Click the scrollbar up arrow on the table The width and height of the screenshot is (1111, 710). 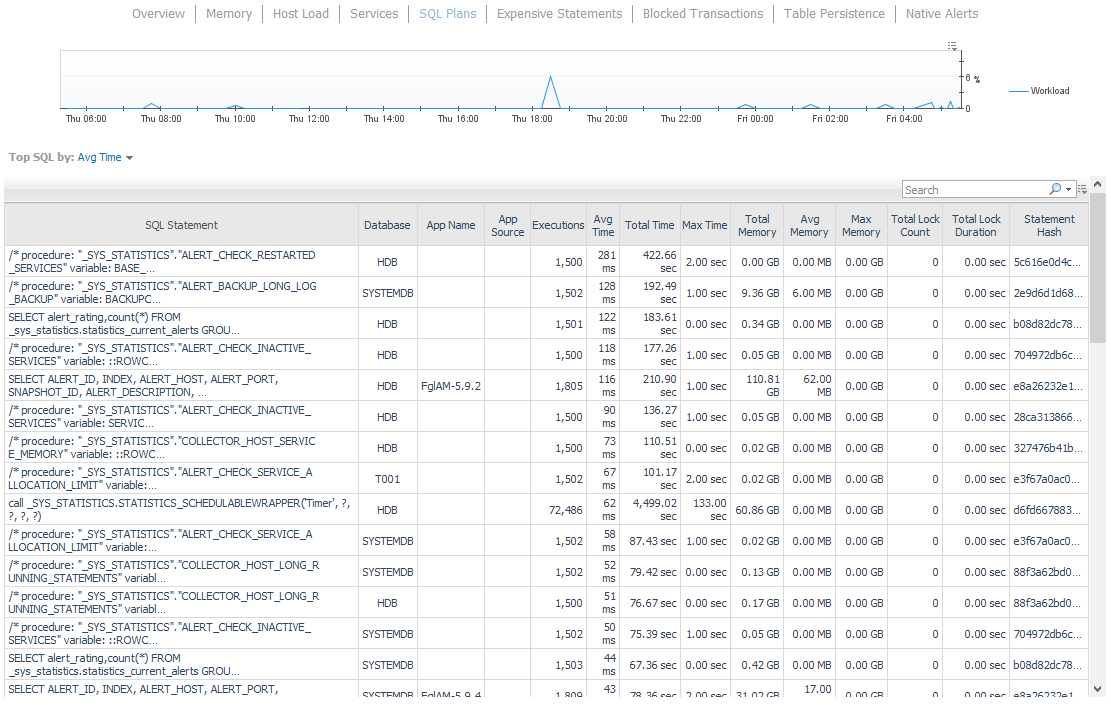coord(1097,185)
